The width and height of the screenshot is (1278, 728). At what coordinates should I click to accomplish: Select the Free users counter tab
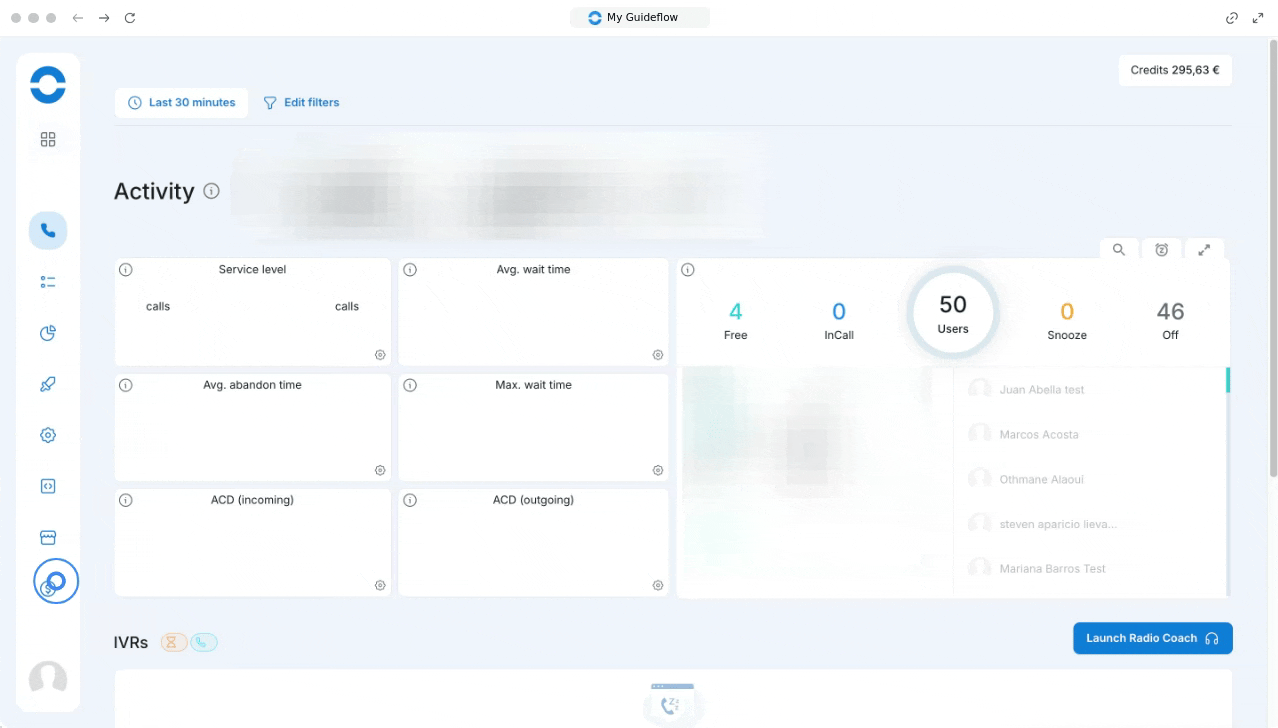tap(735, 321)
